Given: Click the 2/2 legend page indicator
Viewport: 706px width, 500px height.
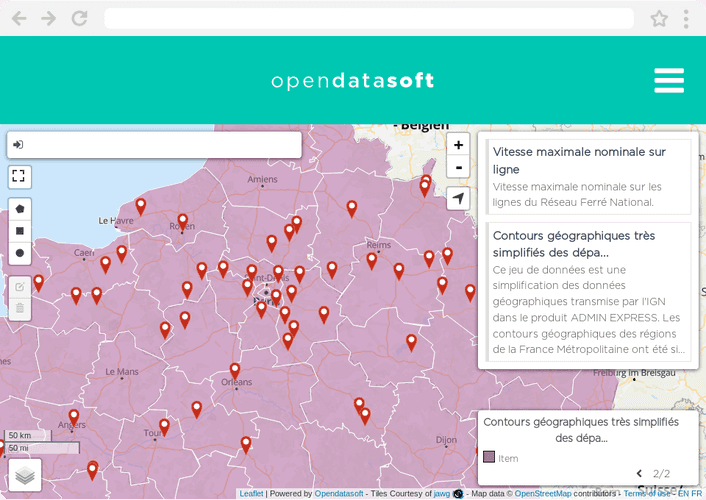Looking at the screenshot, I should pyautogui.click(x=661, y=473).
